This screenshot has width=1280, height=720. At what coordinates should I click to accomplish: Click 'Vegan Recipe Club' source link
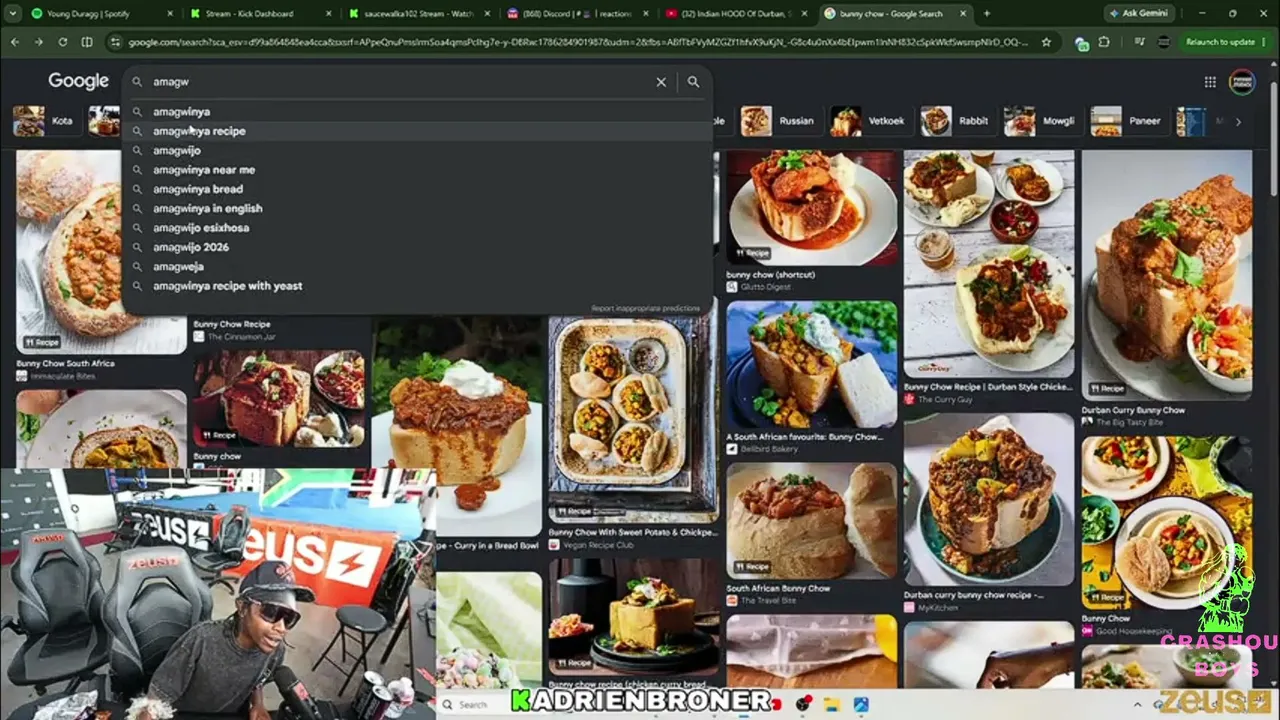point(598,545)
